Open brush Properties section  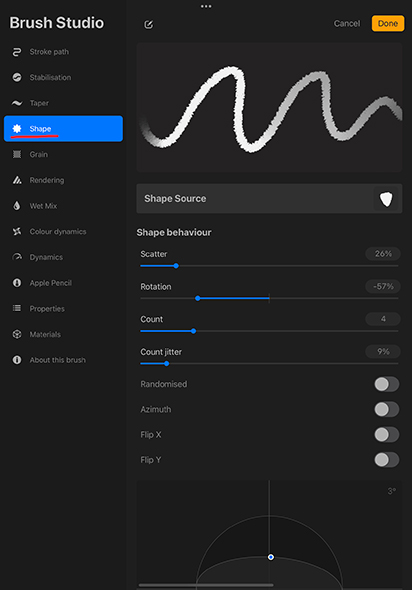[x=63, y=309]
